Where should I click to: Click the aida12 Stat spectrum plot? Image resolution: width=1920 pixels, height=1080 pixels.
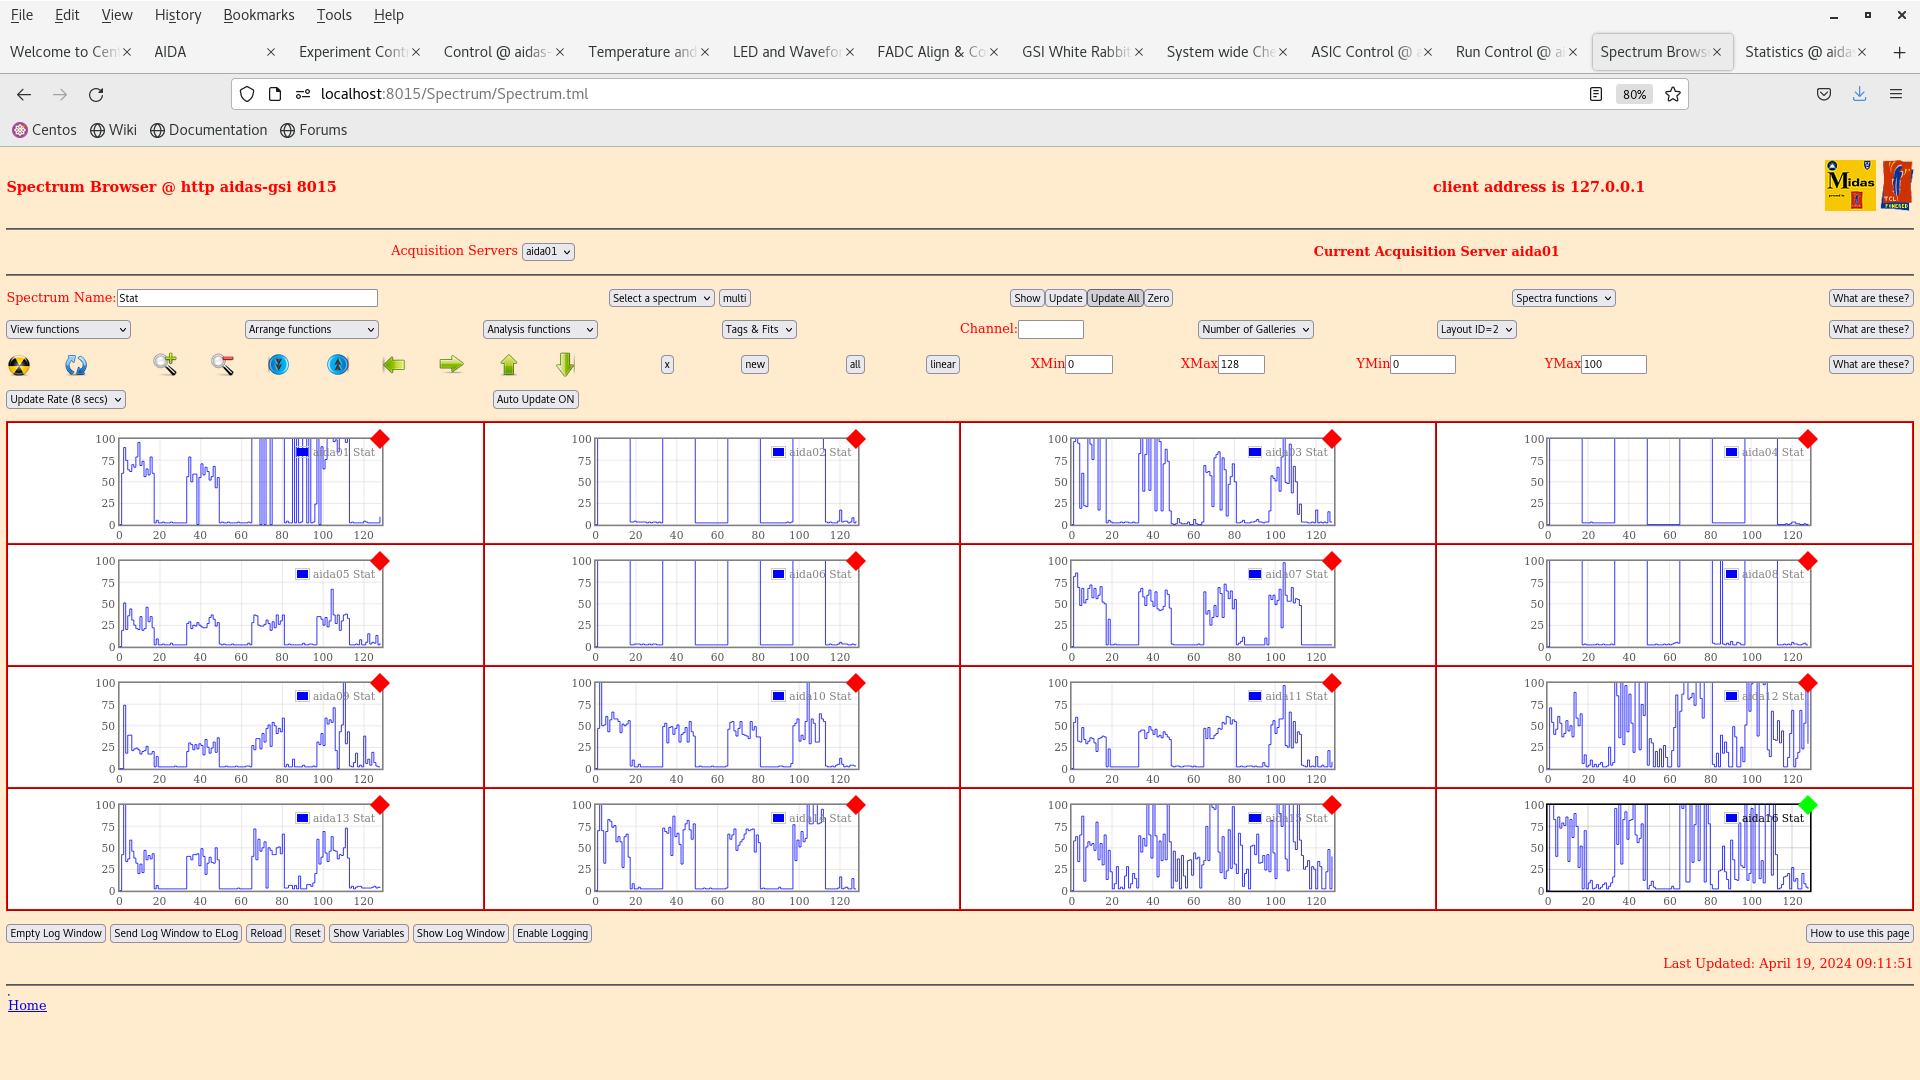coord(1678,726)
